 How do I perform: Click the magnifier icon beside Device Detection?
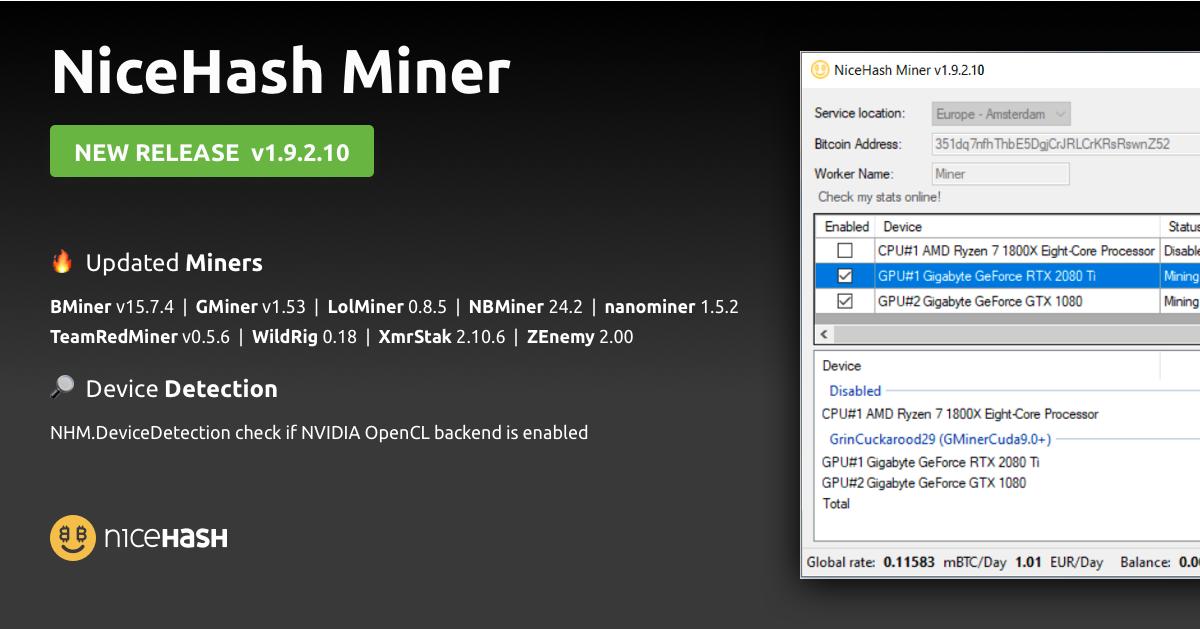pyautogui.click(x=63, y=387)
